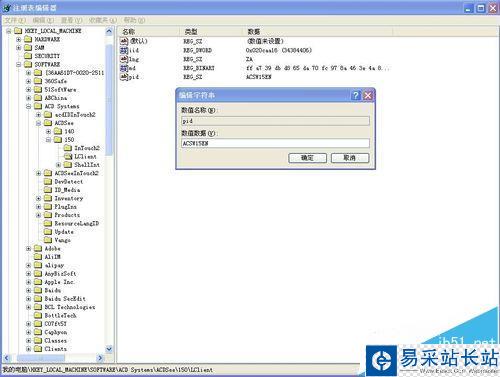This screenshot has width=500, height=377.
Task: Select the Apple Inc. folder icon
Action: (38, 282)
